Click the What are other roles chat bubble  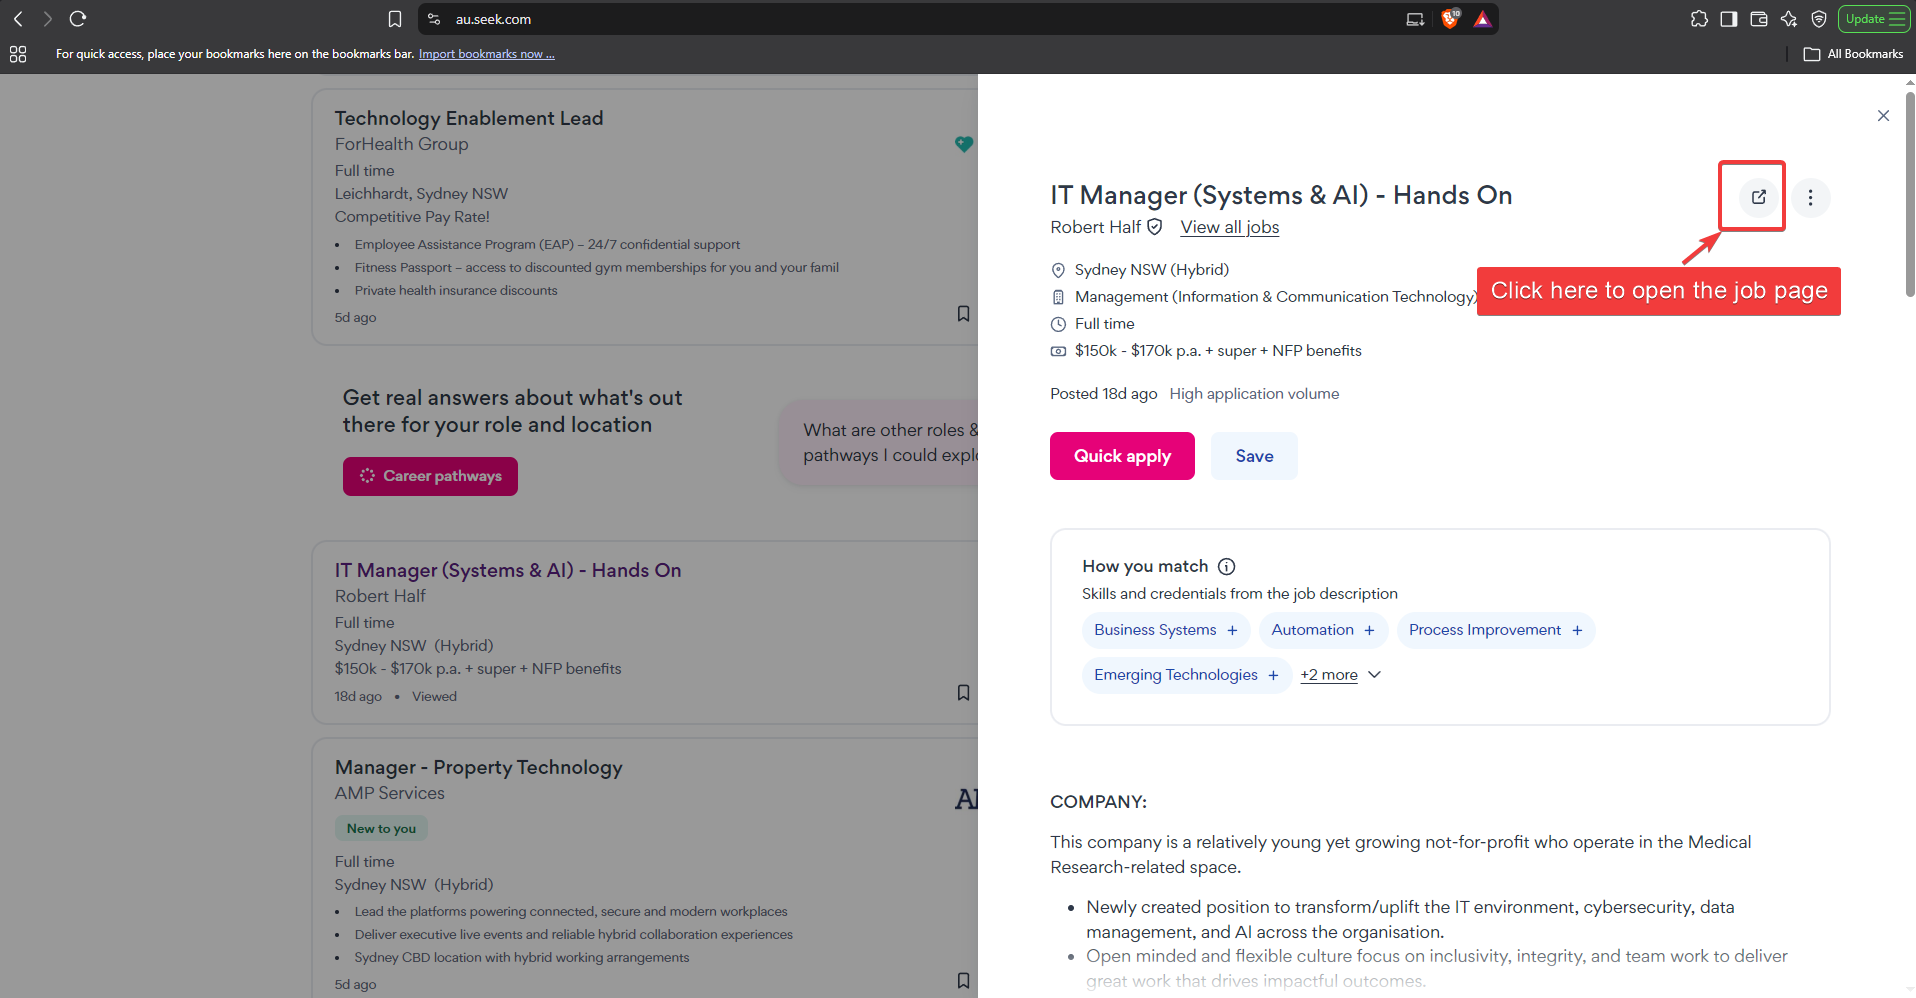tap(880, 443)
